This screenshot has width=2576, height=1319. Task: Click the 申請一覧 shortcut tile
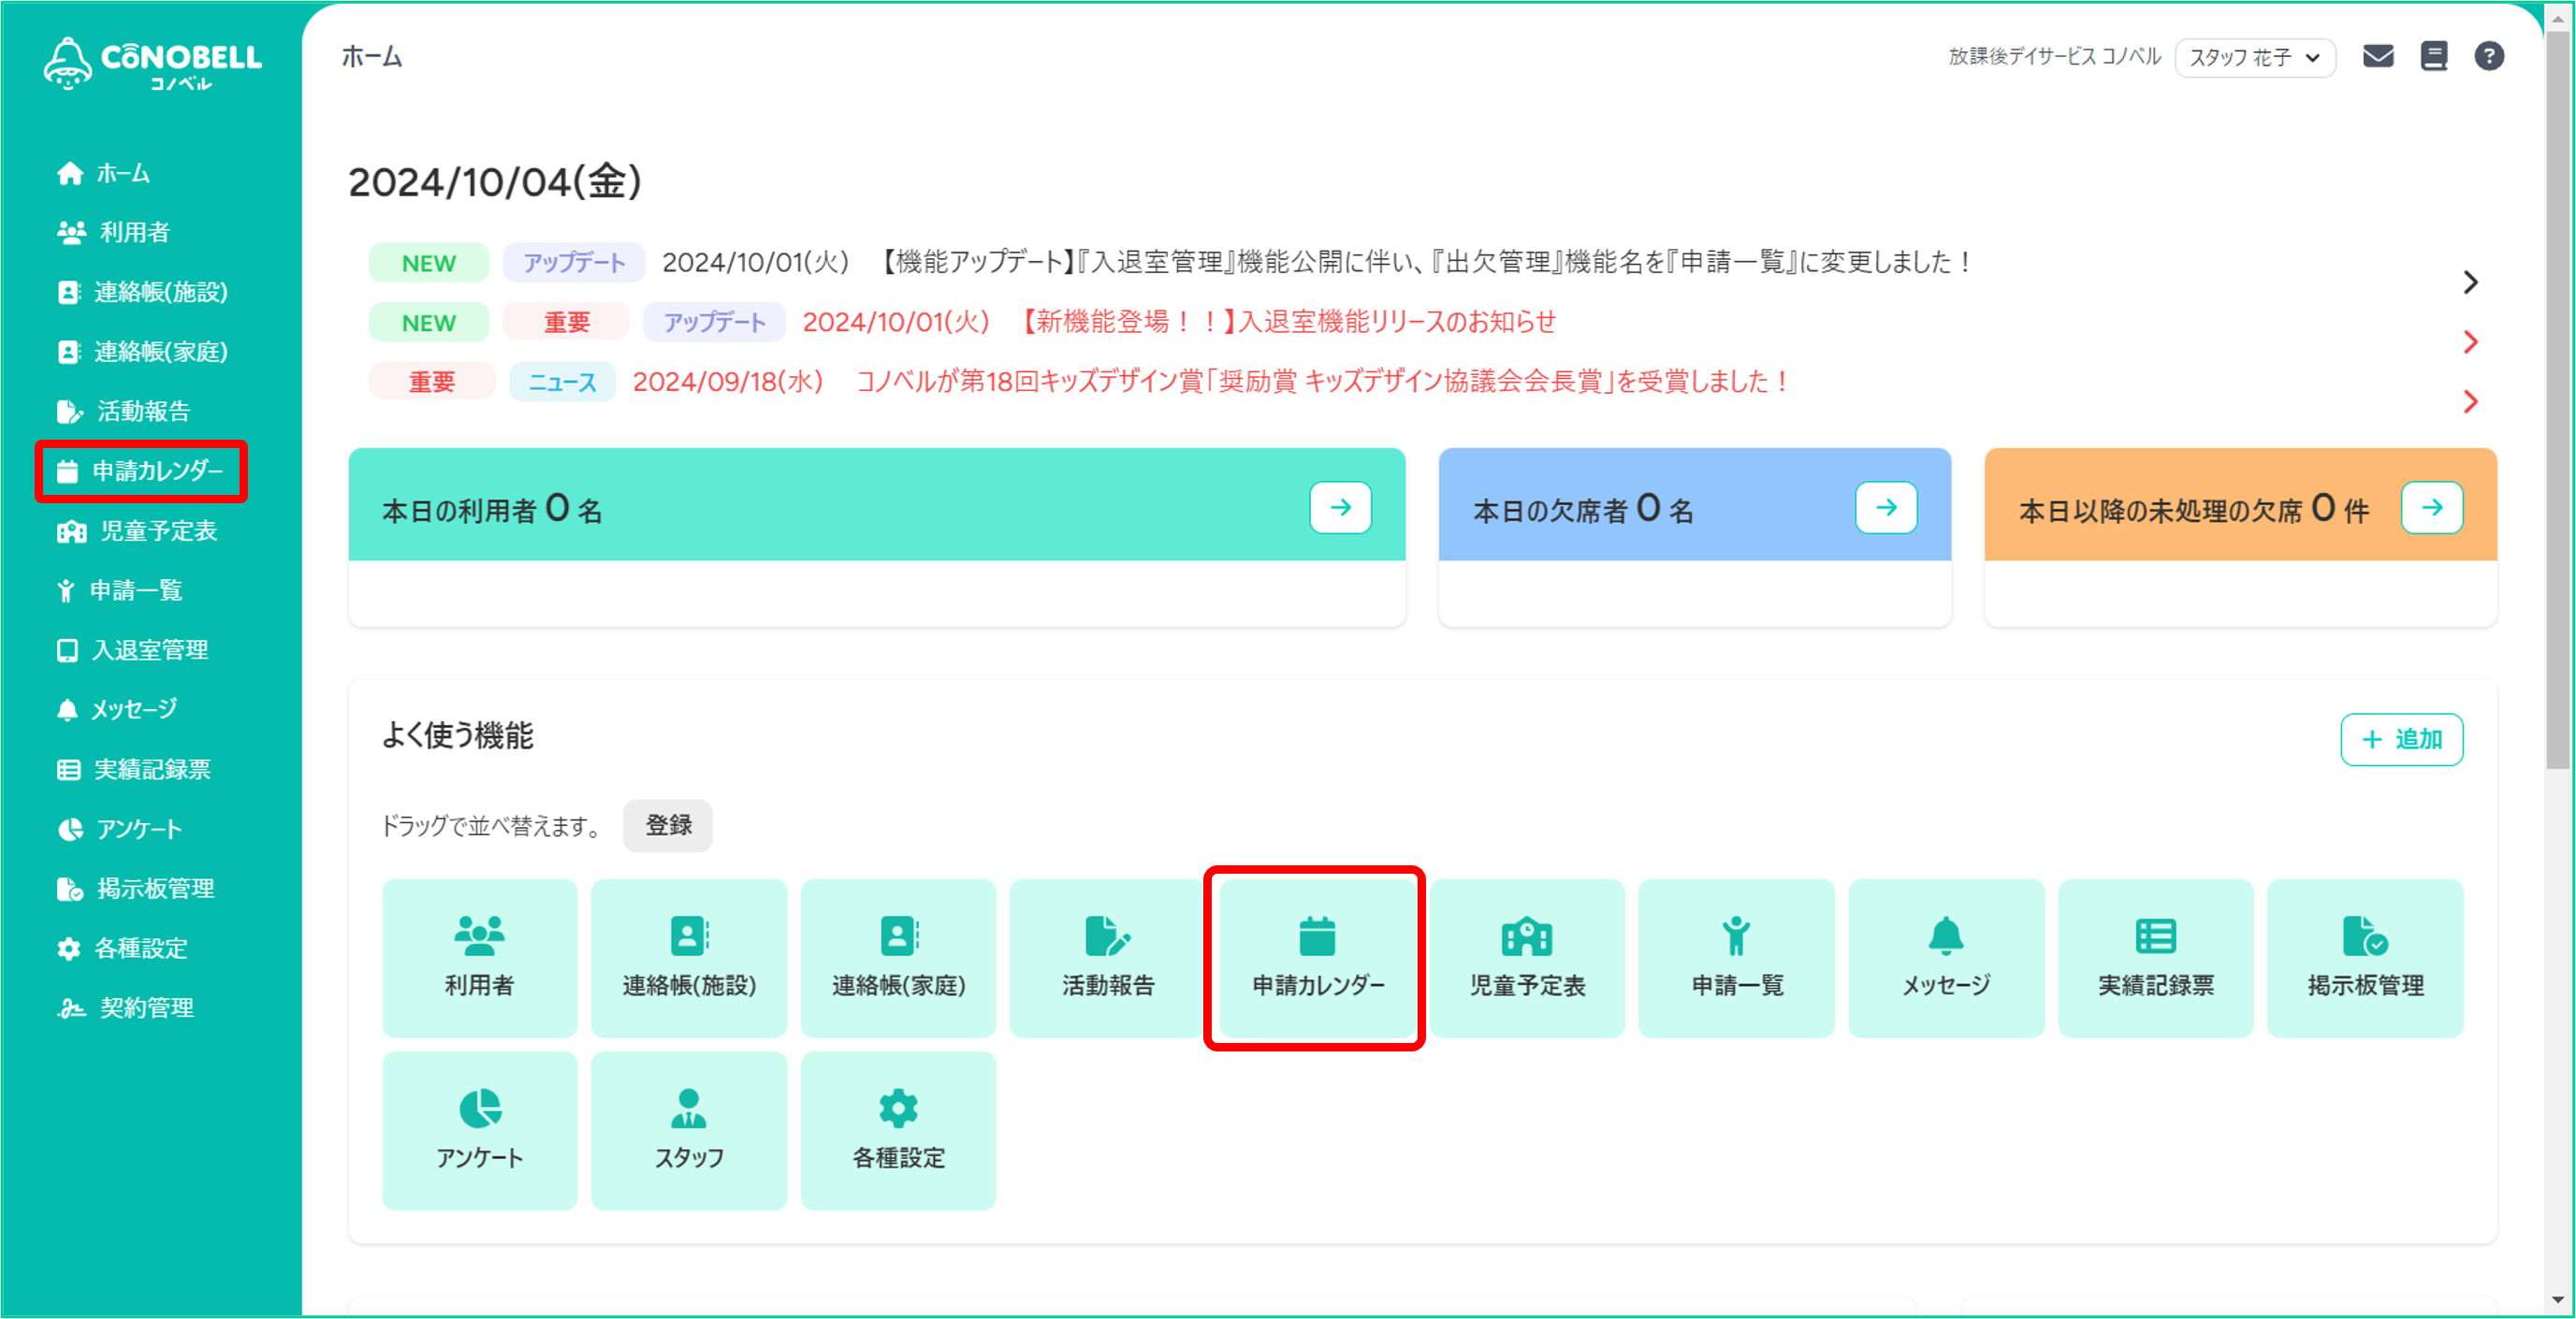point(1736,958)
